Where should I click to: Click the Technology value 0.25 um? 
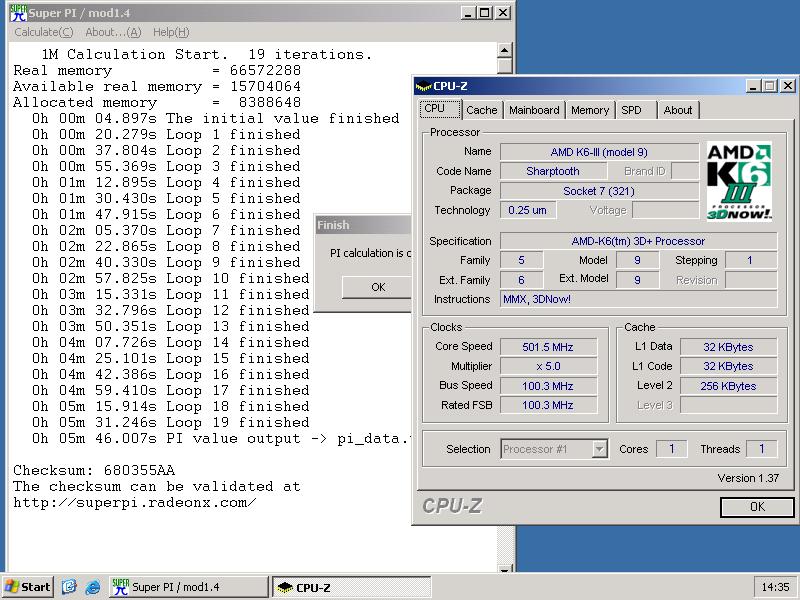point(528,210)
